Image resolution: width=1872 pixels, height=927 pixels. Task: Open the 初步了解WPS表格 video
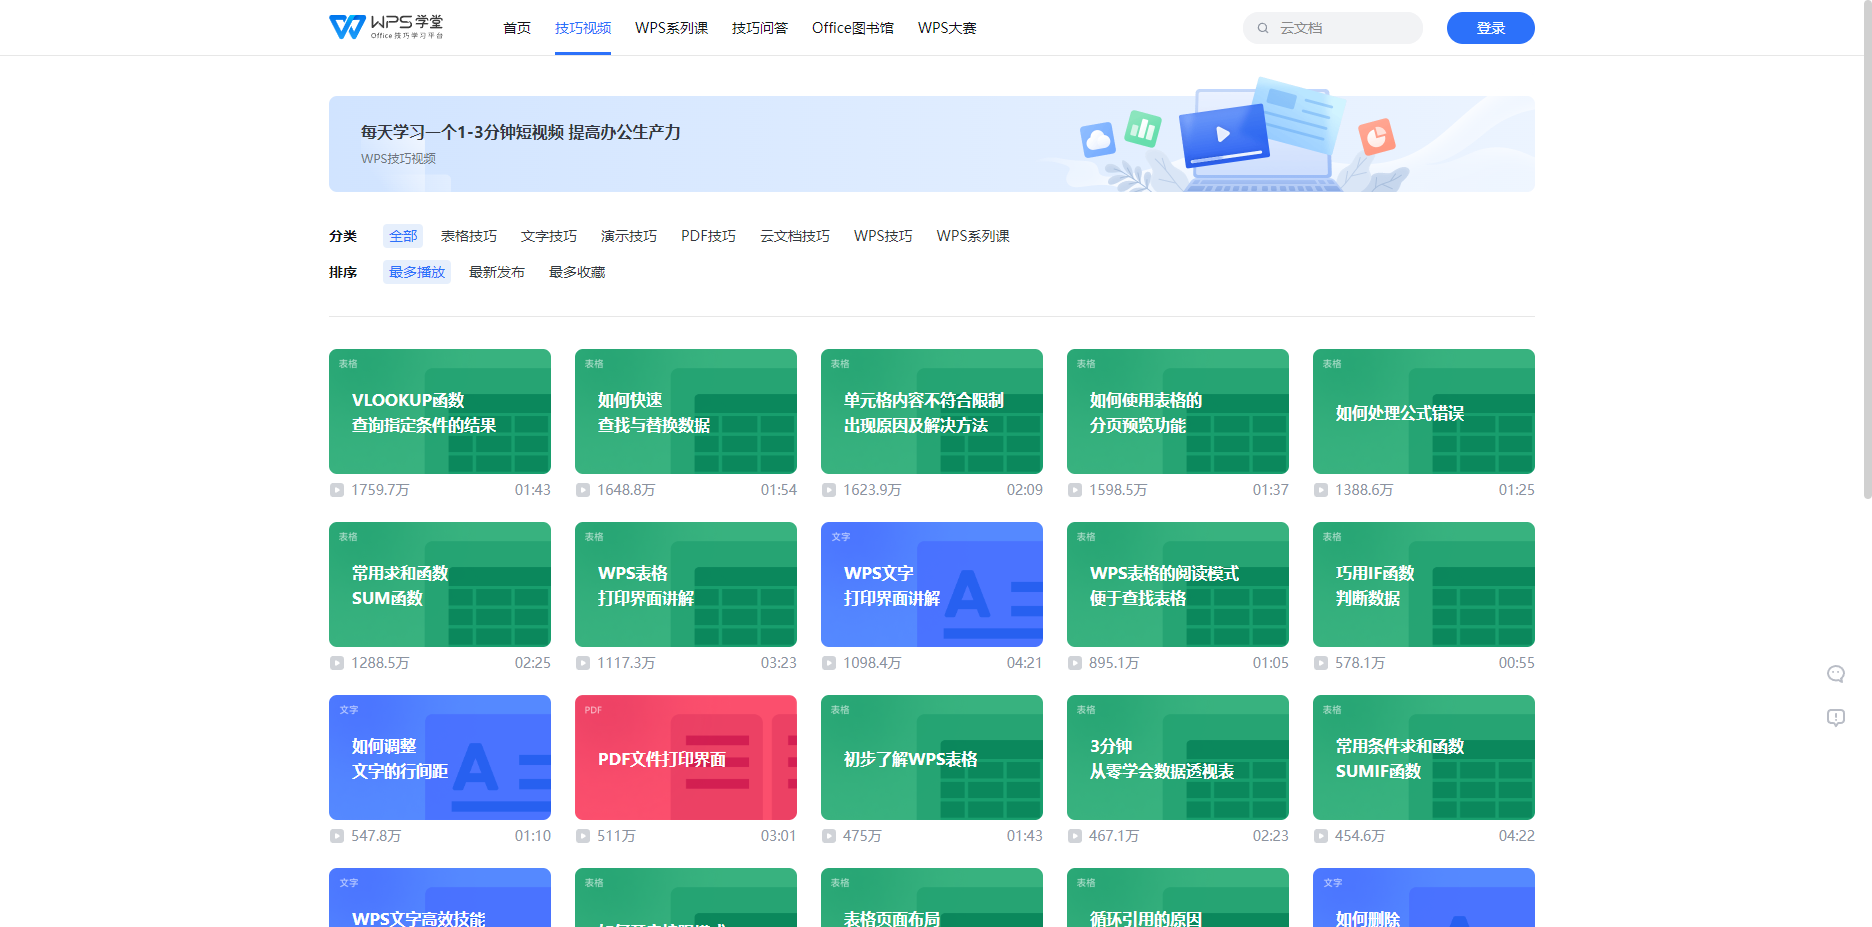tap(932, 757)
